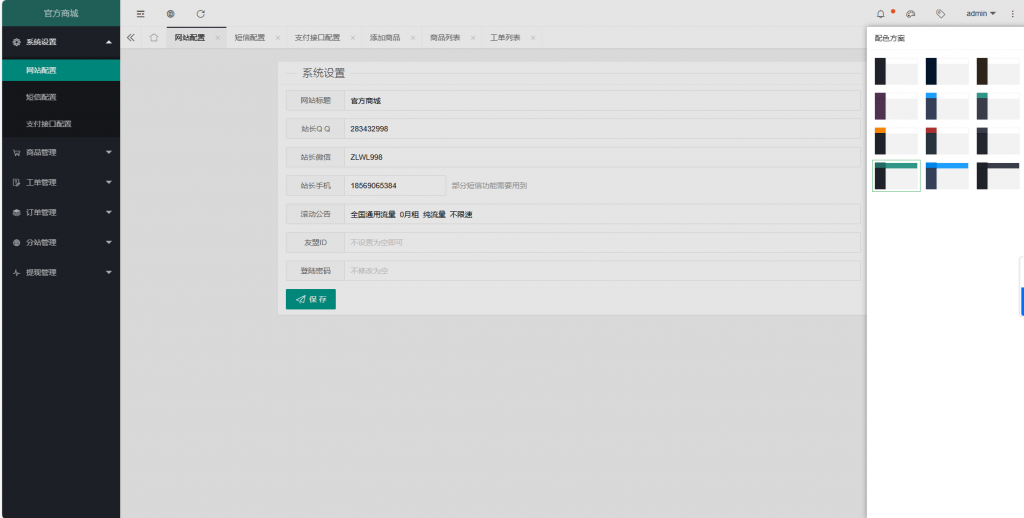Select 网站配置 in the sidebar
Screen dimensions: 1024x518
60,71
